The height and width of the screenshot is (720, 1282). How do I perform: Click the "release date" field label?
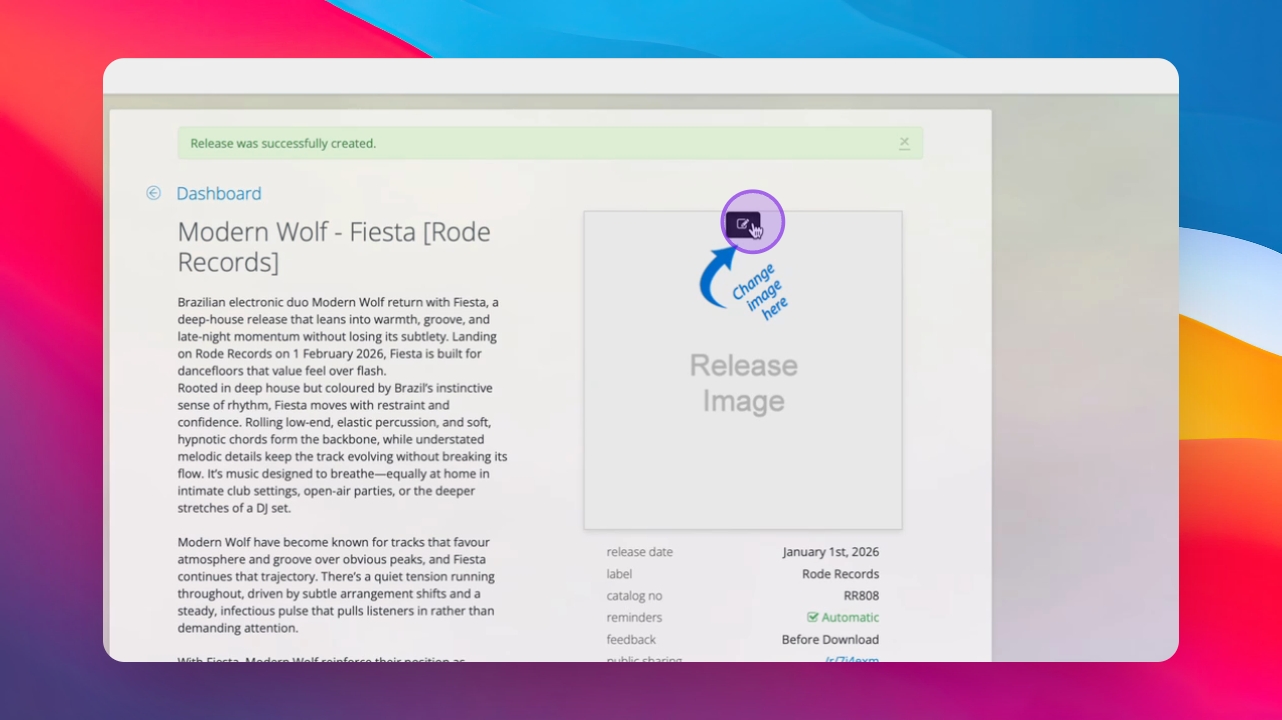(x=640, y=552)
